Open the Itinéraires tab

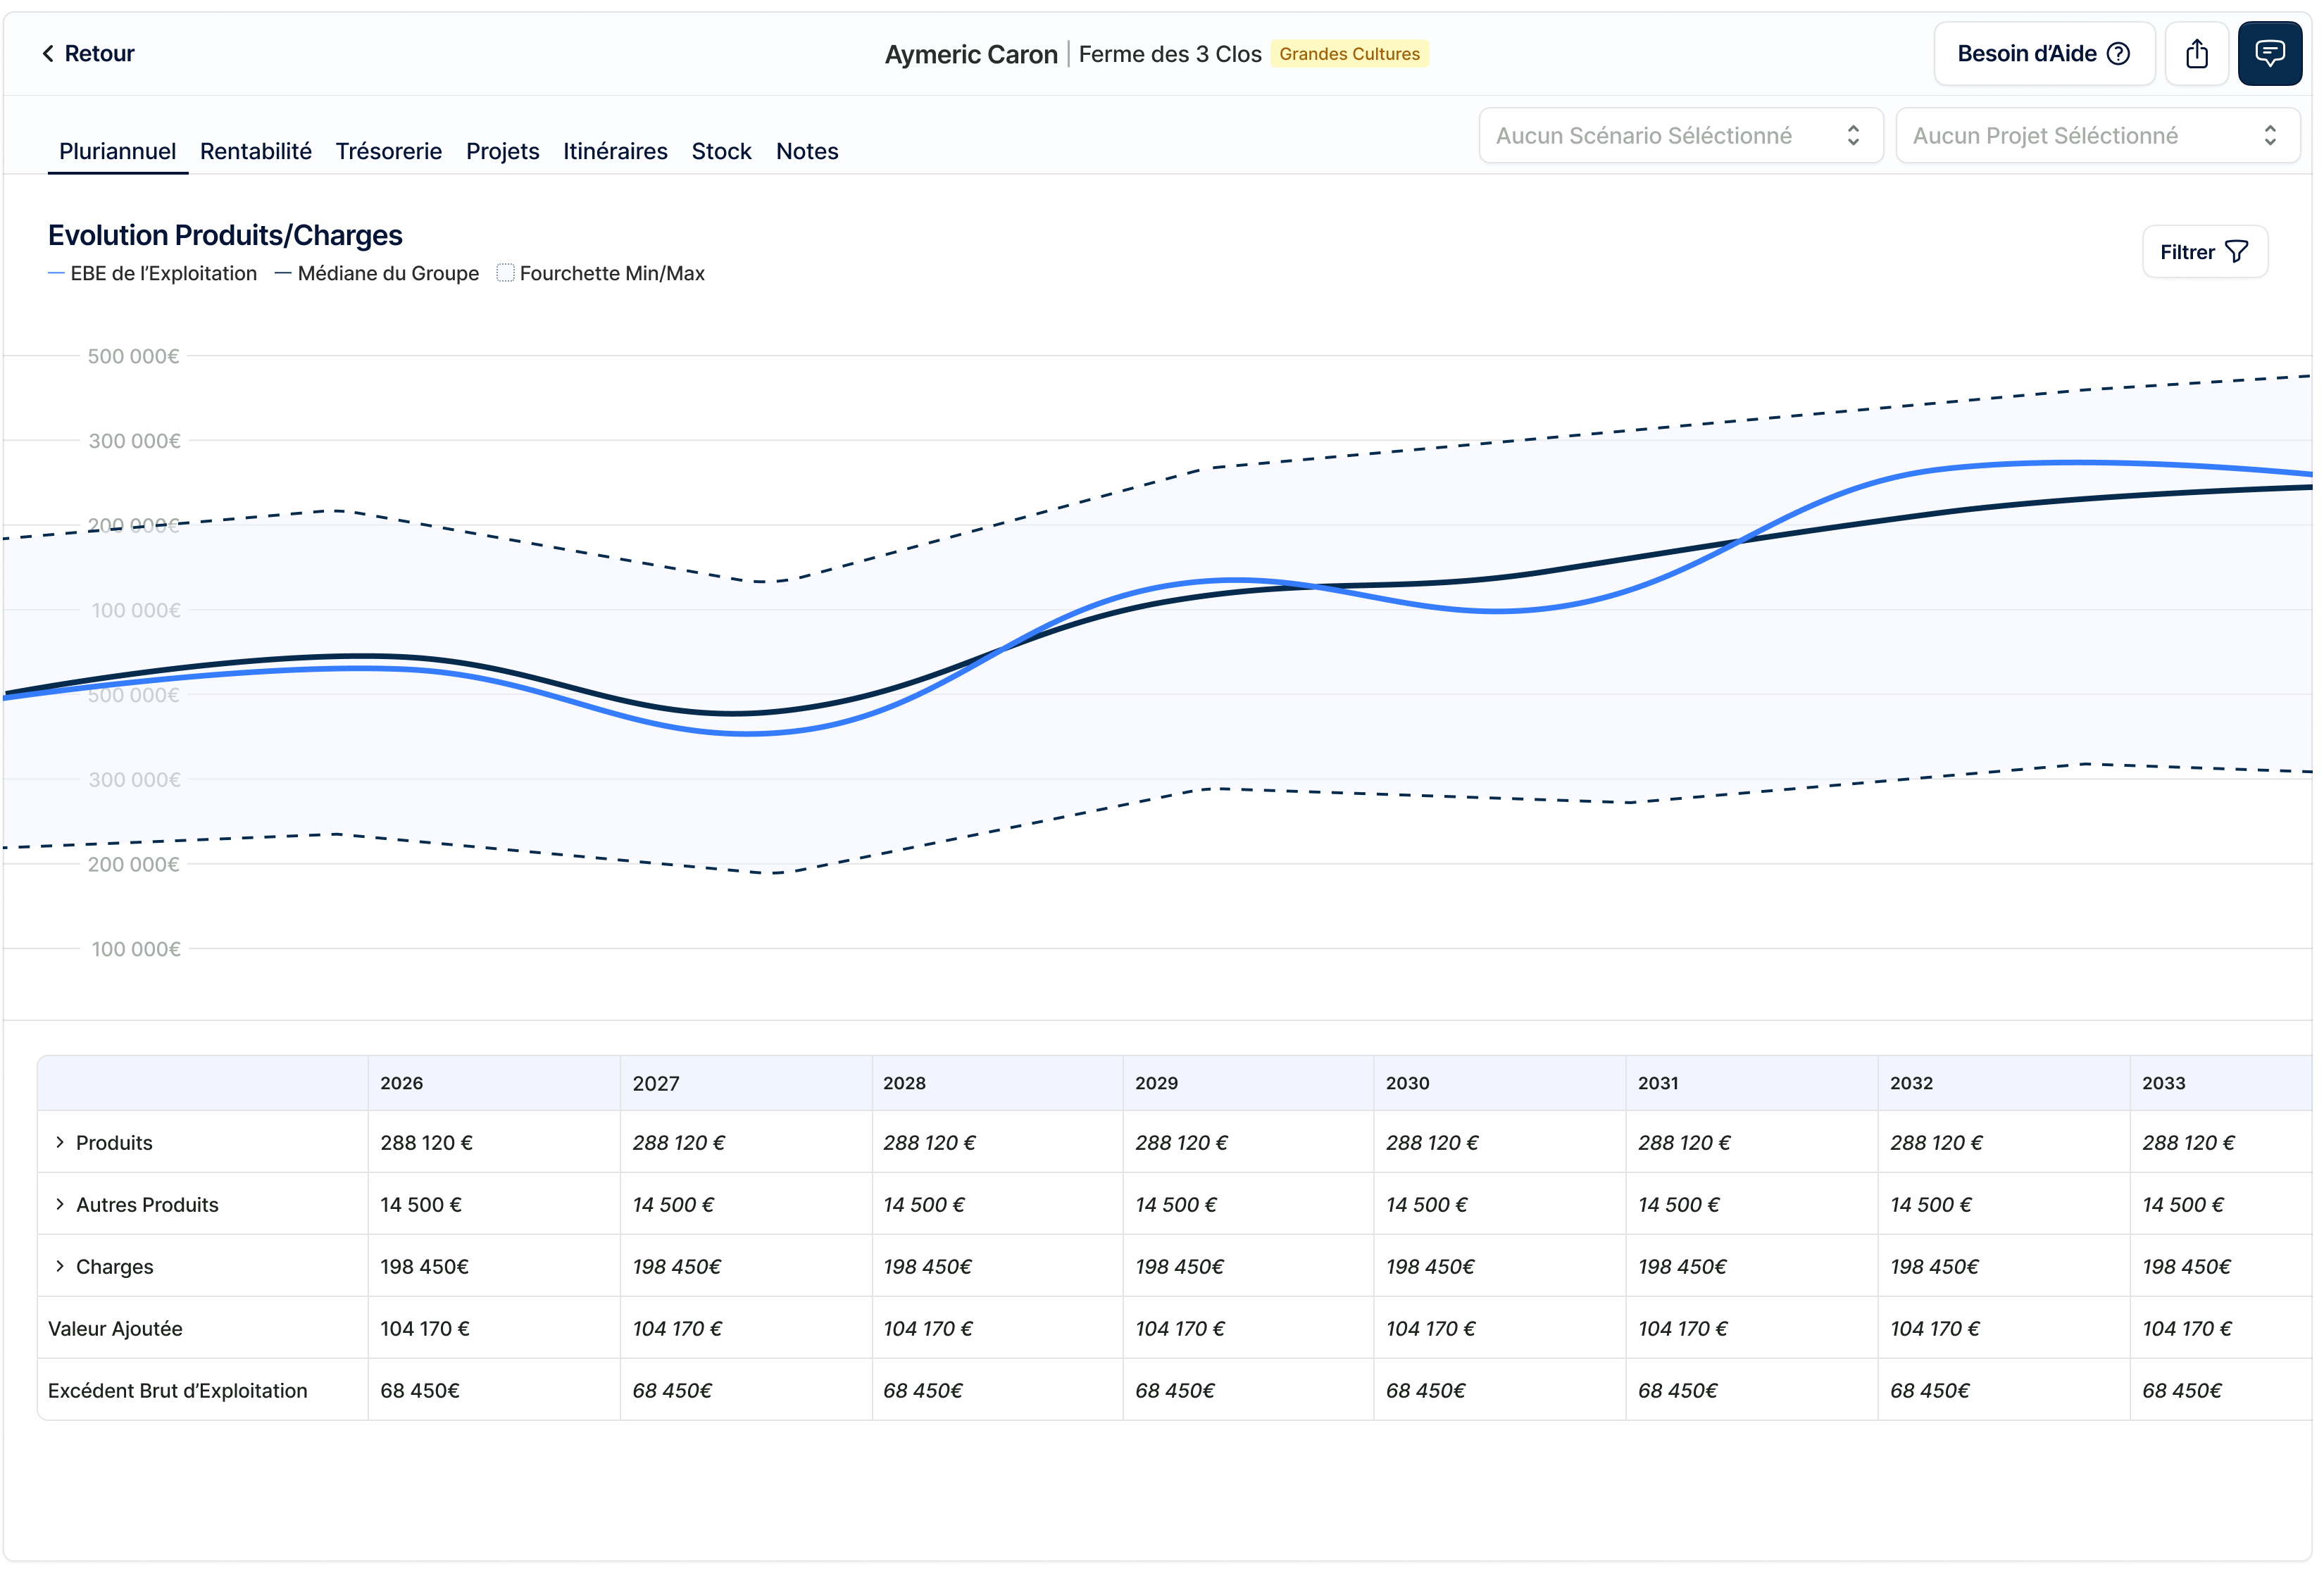(615, 151)
